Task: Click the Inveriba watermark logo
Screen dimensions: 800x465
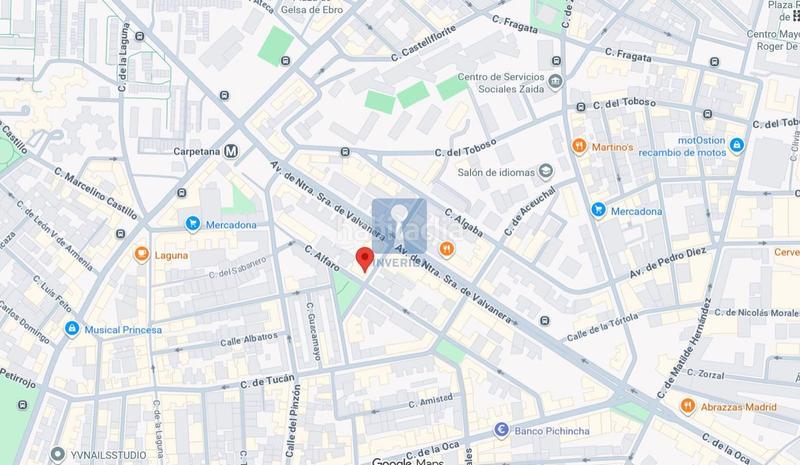Action: point(399,233)
